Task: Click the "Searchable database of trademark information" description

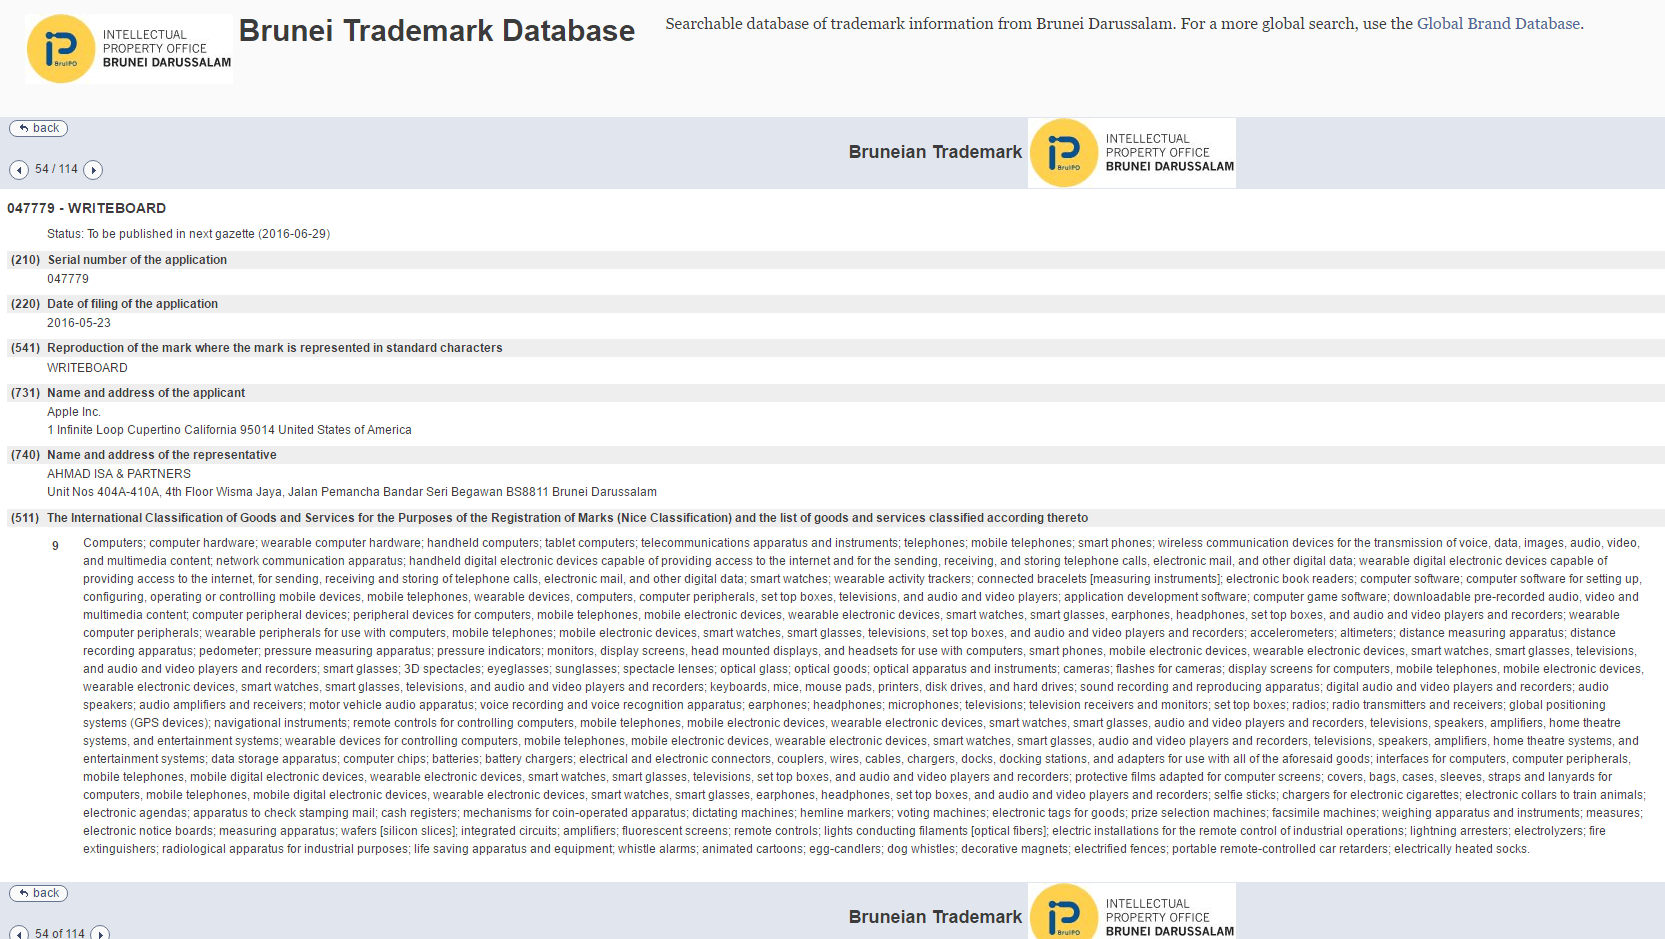Action: (1124, 24)
